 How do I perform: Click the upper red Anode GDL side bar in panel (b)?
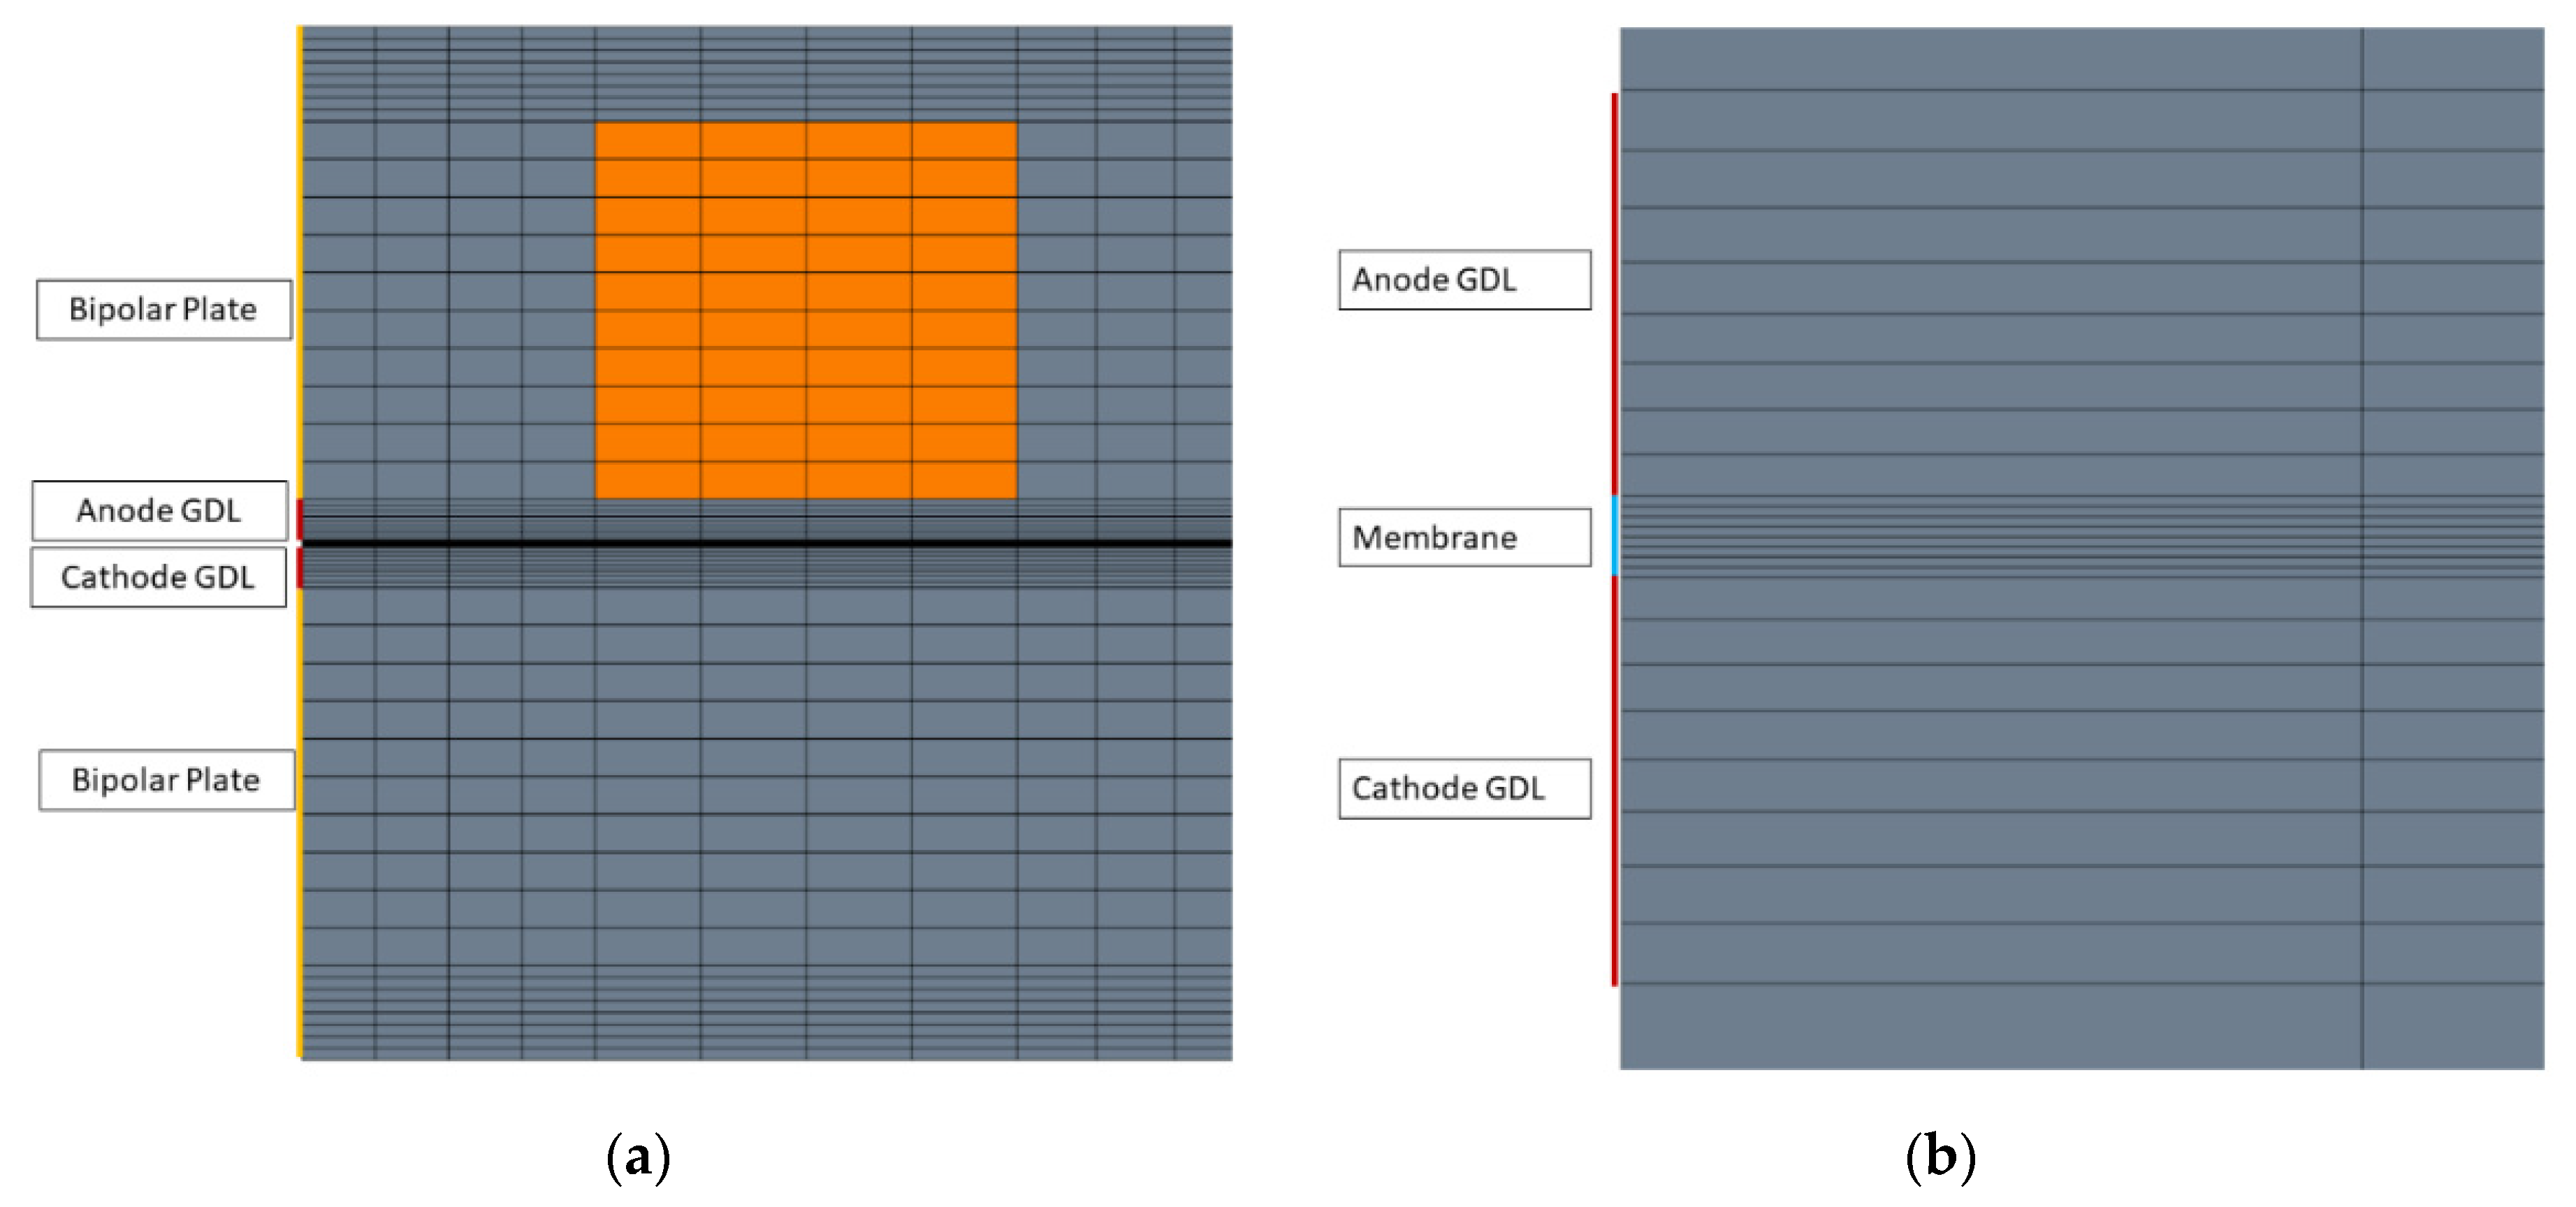1614,295
